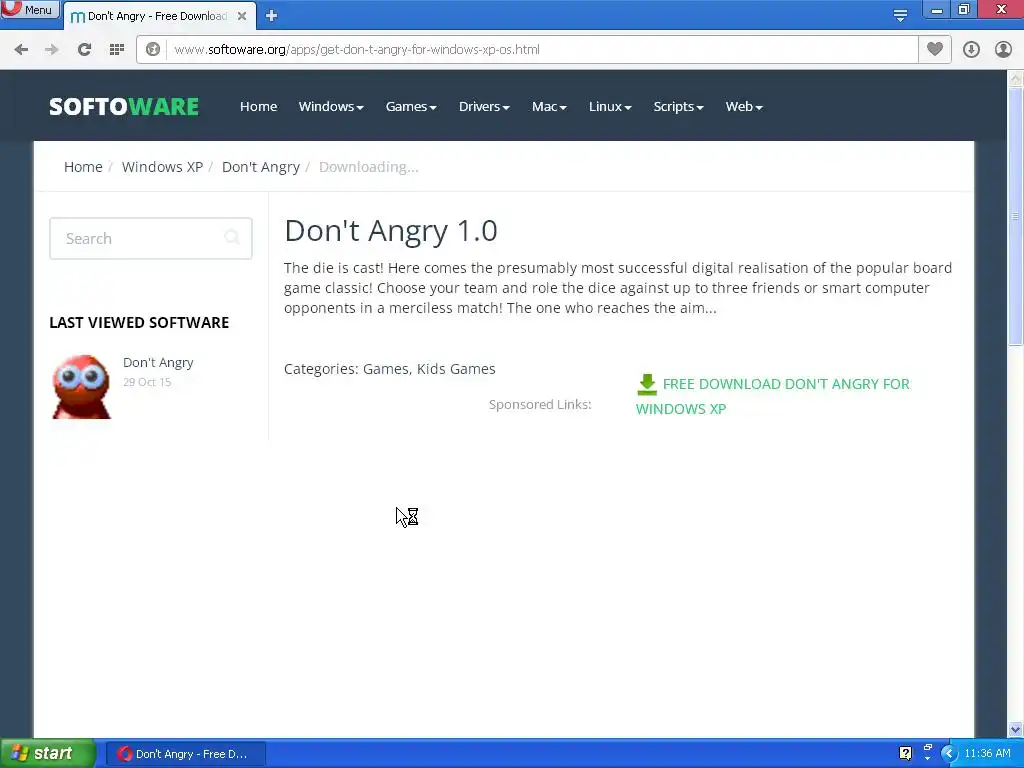
Task: Click the sidebar Search input field
Action: [151, 238]
